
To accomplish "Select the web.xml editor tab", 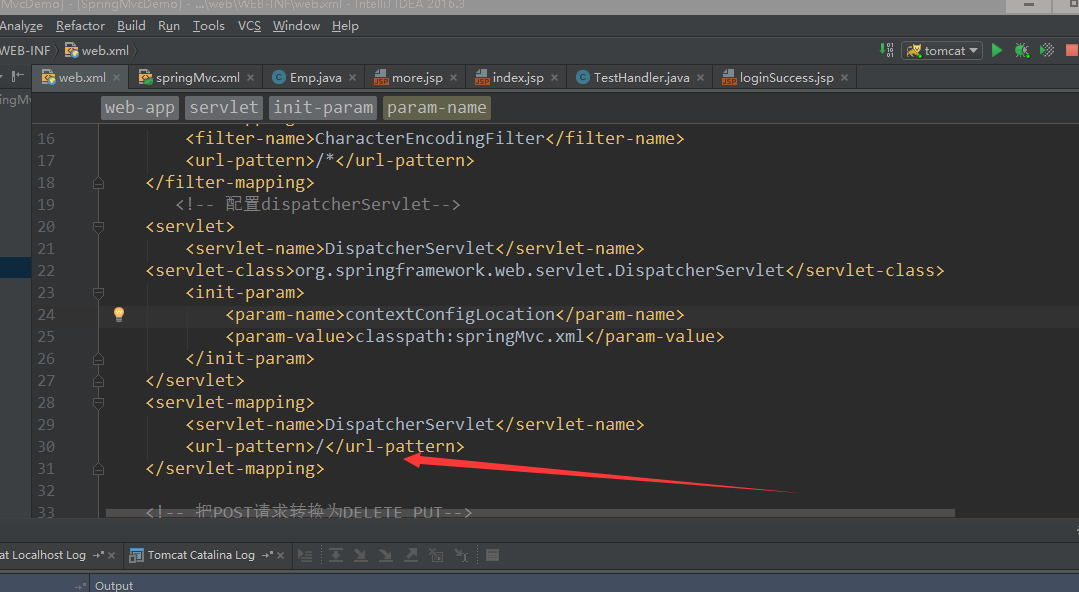I will (x=82, y=78).
